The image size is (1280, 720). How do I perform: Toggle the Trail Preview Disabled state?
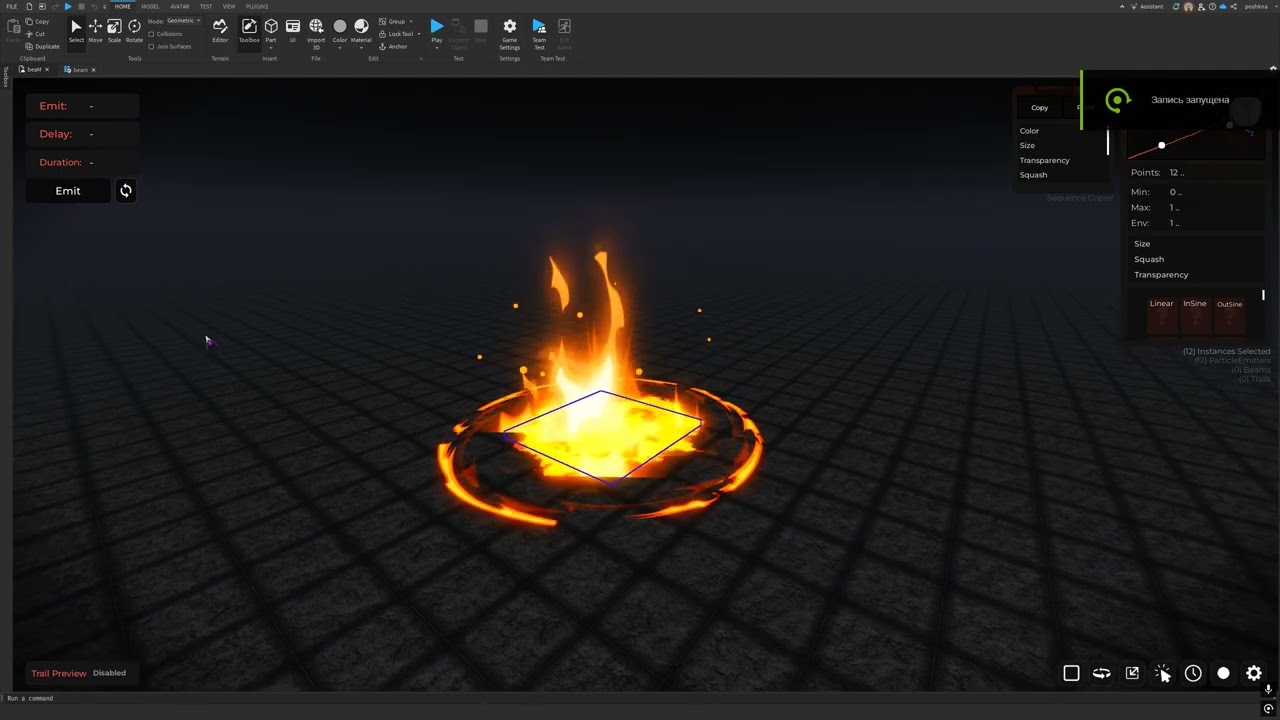point(109,673)
